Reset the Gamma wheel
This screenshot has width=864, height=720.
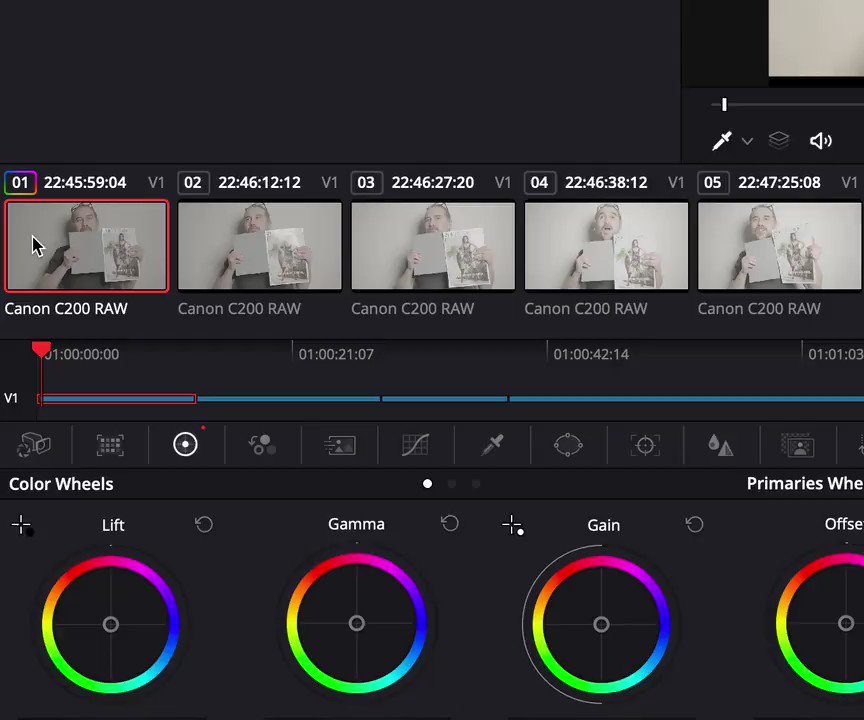[450, 523]
